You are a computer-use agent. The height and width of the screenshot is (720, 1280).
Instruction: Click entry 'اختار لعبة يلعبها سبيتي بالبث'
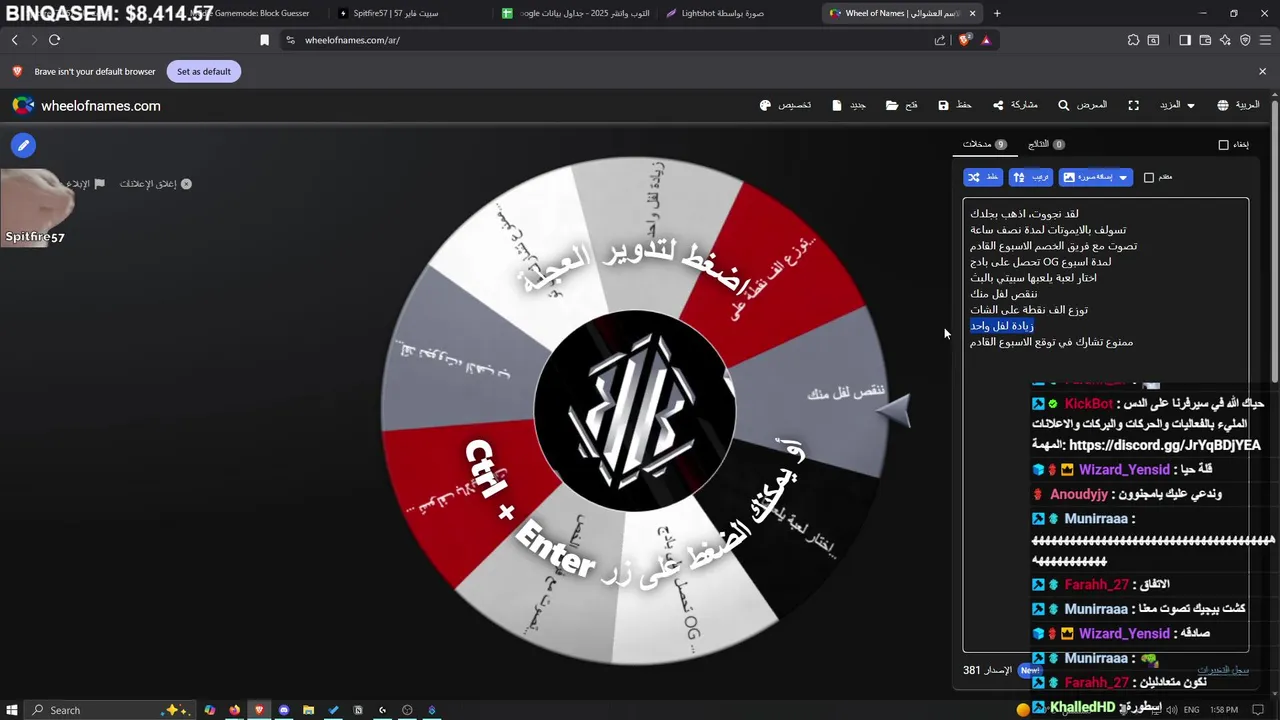point(1033,278)
